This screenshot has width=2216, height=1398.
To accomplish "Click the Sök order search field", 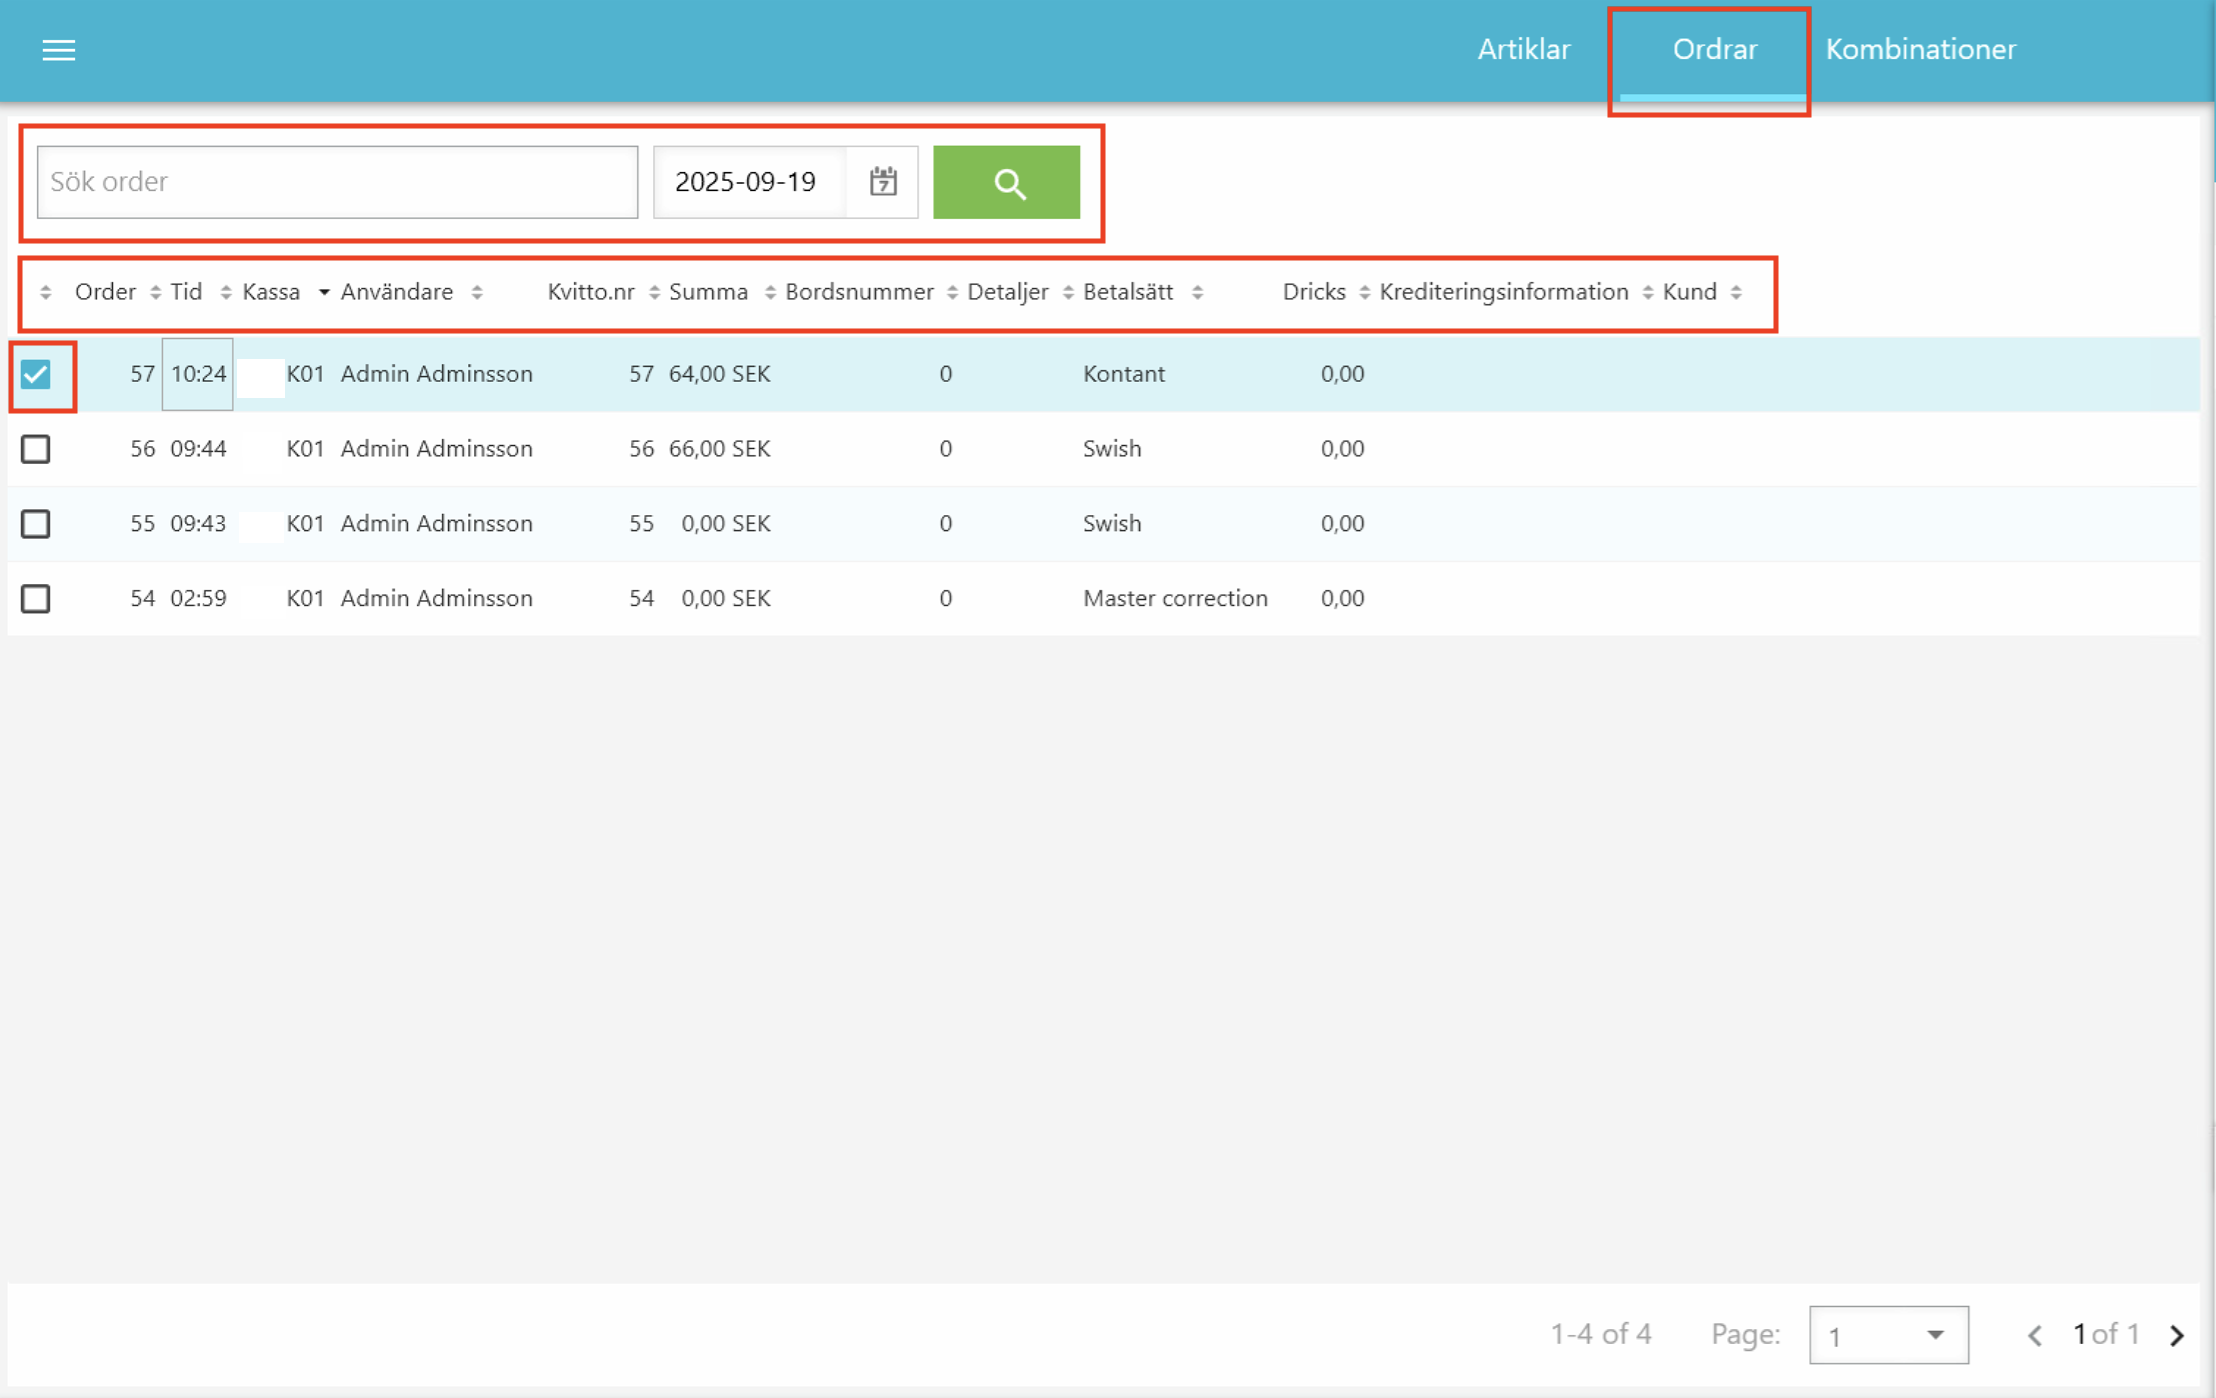I will [337, 182].
